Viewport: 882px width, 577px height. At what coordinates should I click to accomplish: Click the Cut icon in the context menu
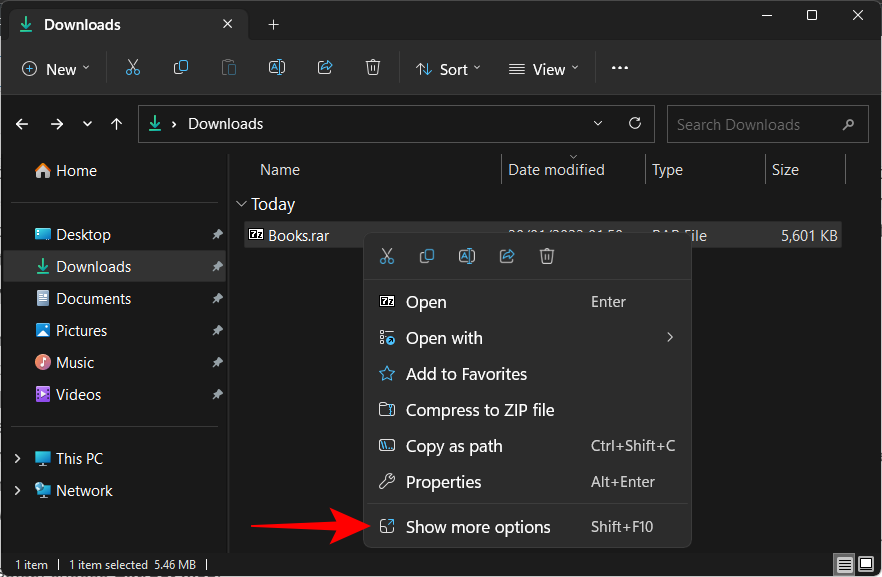coord(387,257)
